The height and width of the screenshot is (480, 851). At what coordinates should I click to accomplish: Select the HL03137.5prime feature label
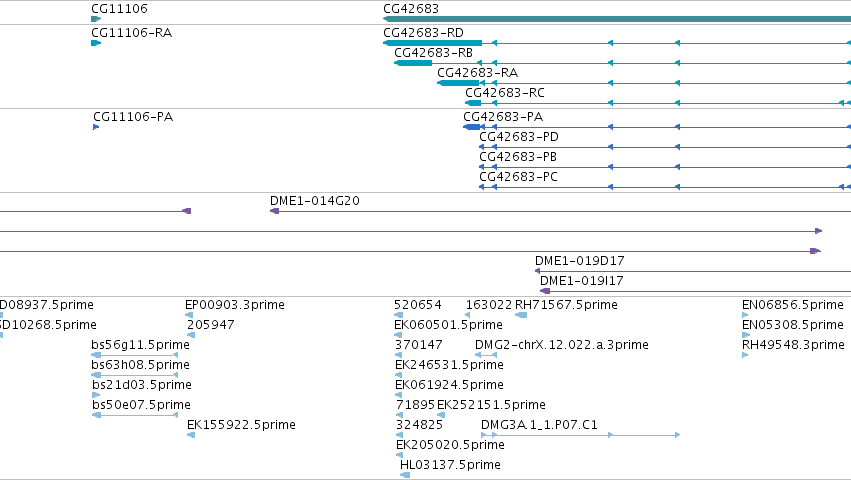[x=450, y=465]
